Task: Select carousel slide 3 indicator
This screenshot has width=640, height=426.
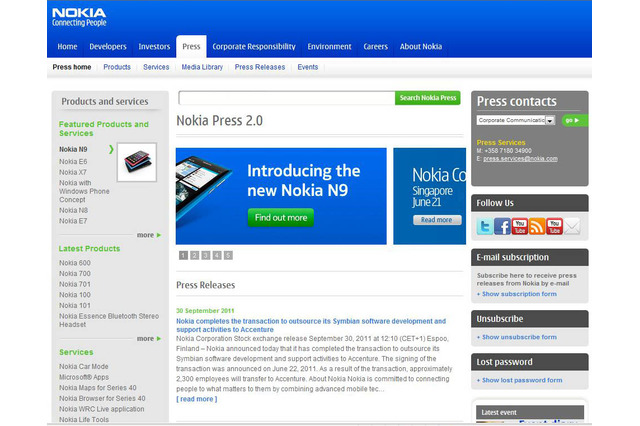Action: click(x=206, y=255)
